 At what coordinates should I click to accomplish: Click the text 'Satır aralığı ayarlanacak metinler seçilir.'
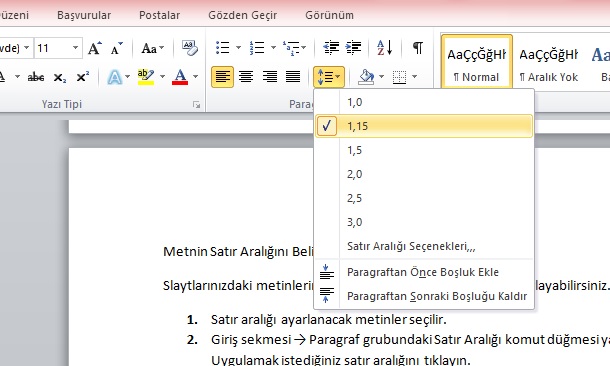coord(329,320)
